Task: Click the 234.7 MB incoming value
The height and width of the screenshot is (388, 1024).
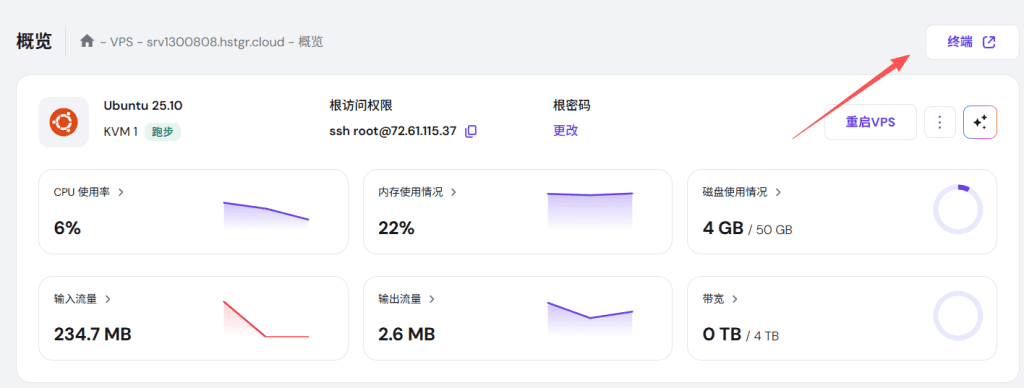Action: click(93, 334)
